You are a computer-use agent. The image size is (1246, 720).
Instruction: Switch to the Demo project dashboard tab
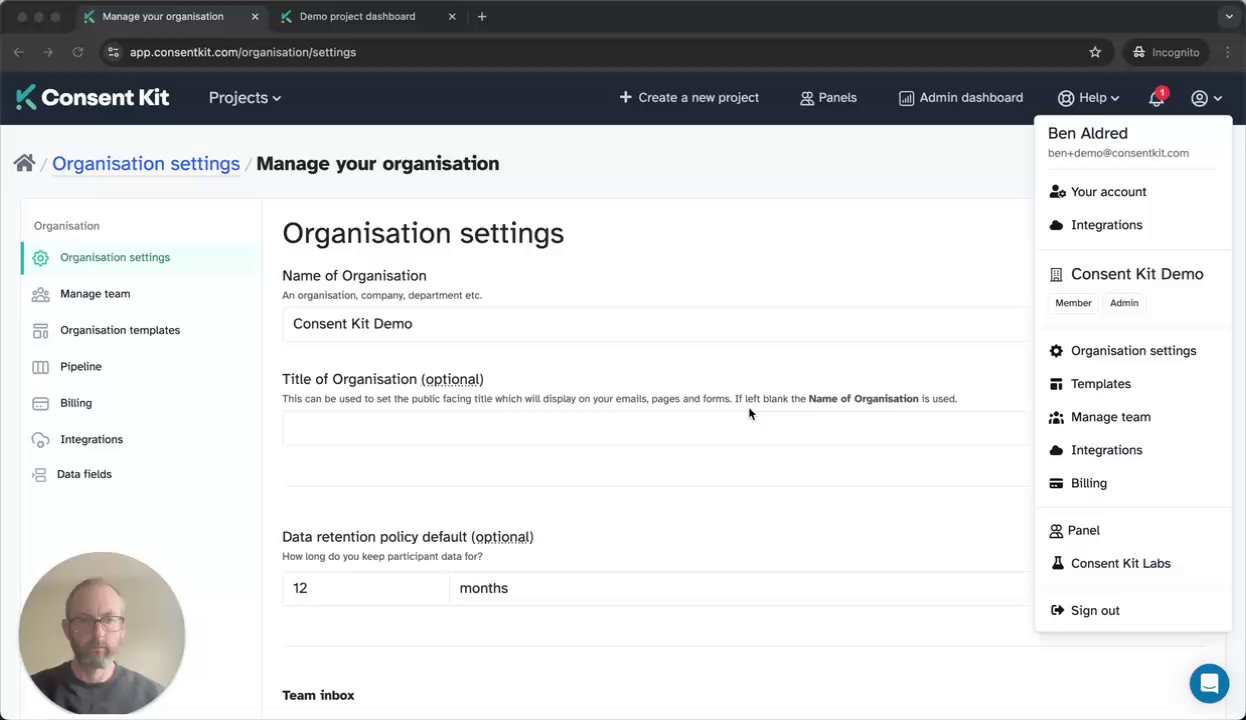[x=357, y=17]
